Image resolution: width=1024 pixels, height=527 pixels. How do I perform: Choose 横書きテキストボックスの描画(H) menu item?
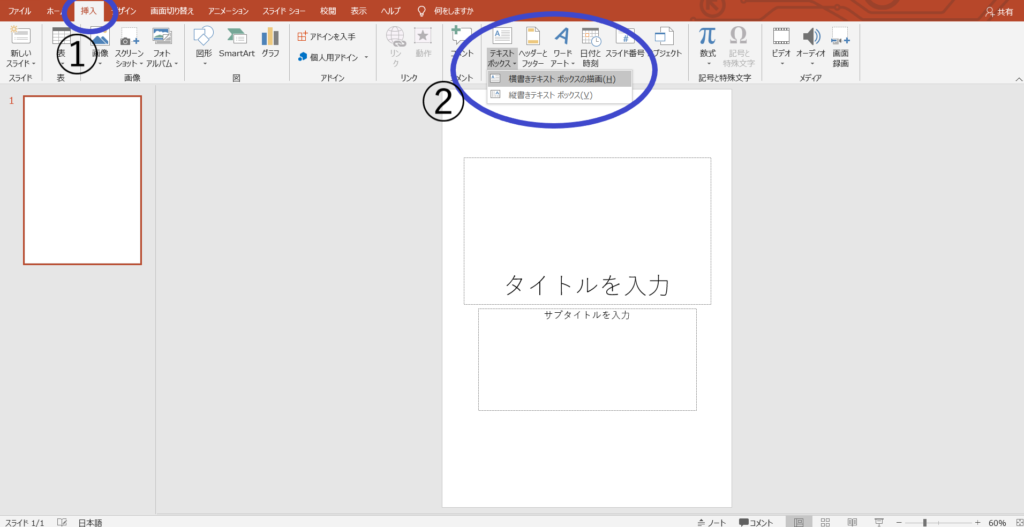point(560,79)
